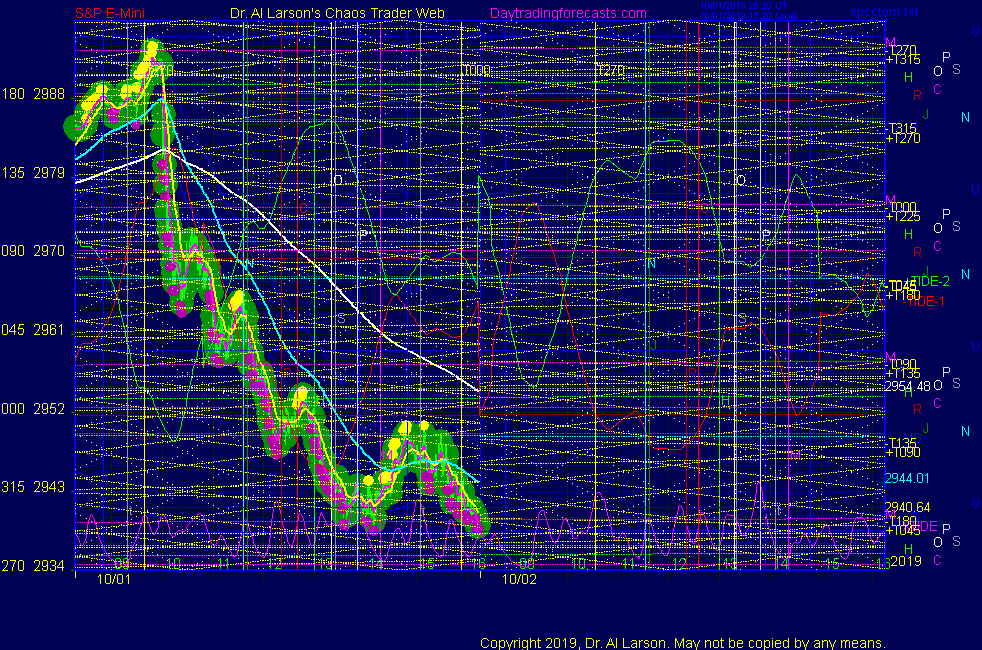
Task: Click the 315 2943 price axis label
Action: pyautogui.click(x=33, y=487)
